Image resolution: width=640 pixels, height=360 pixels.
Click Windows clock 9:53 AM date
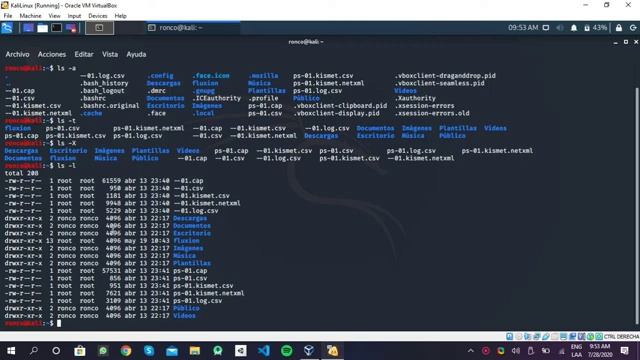coord(600,351)
